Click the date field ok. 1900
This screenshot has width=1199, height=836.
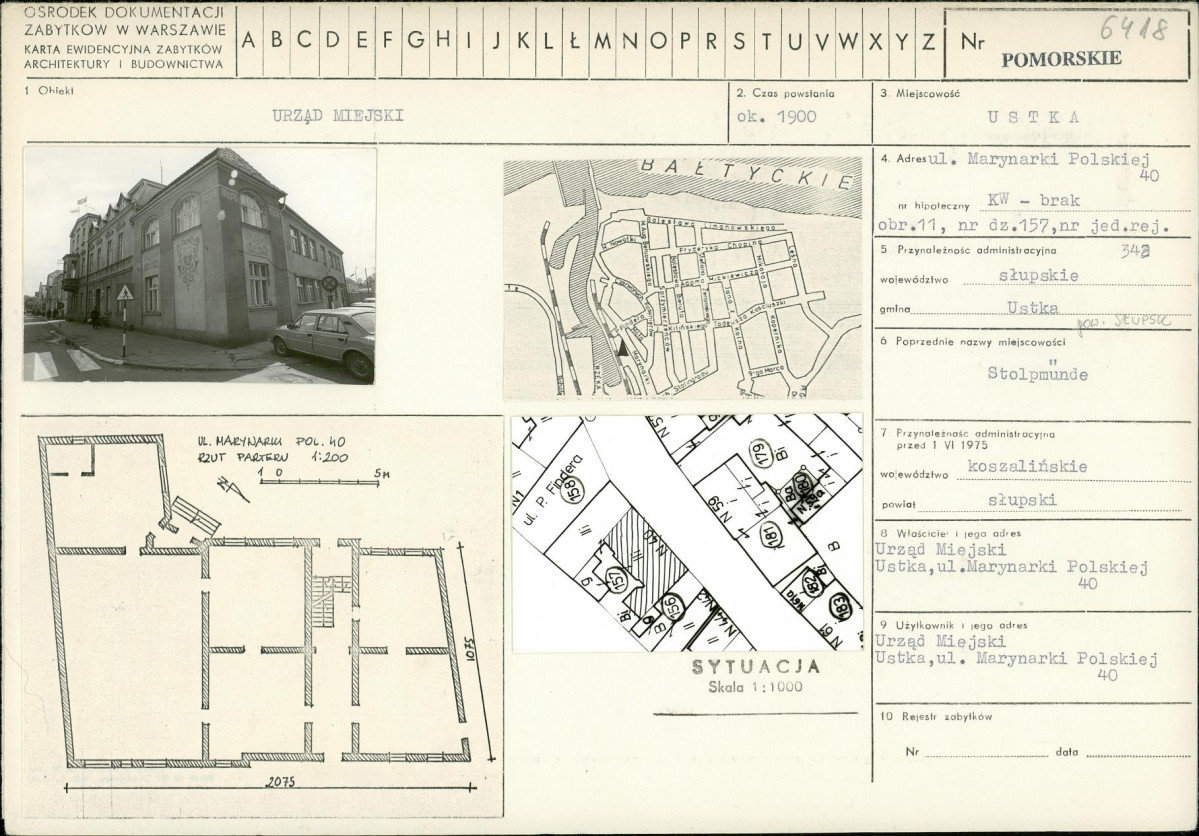[x=776, y=117]
